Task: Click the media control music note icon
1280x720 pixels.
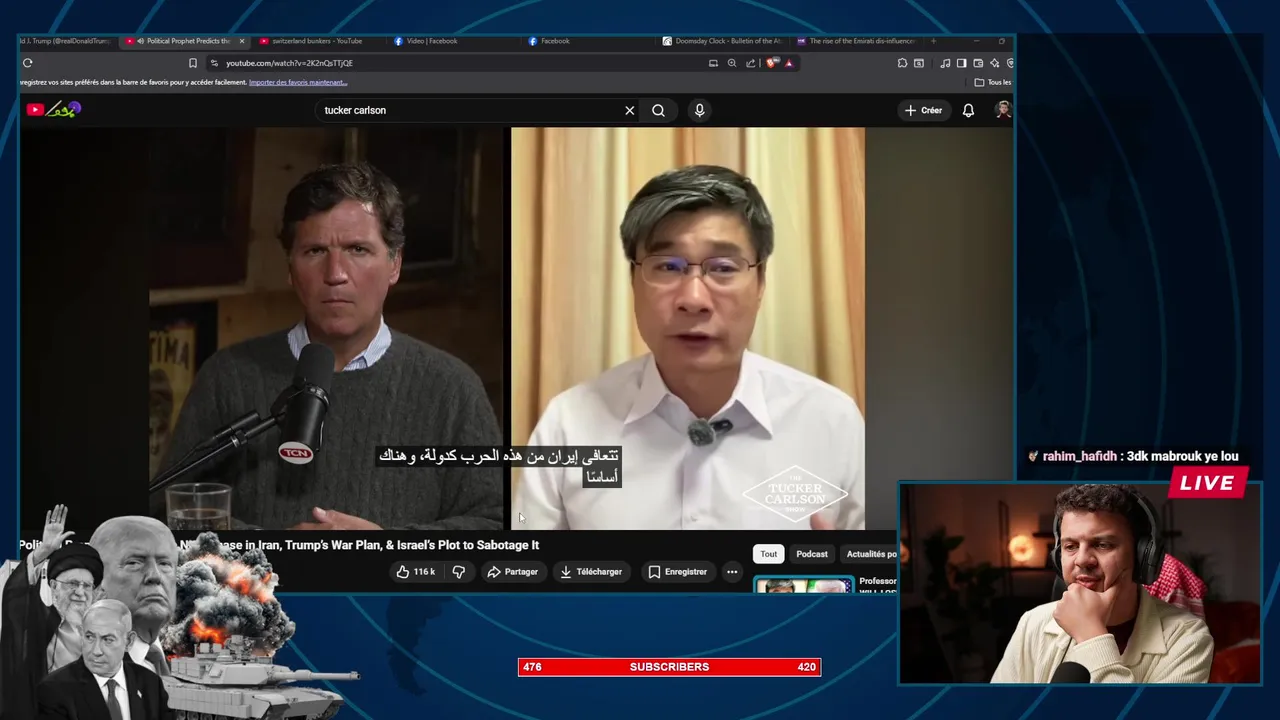Action: click(945, 63)
